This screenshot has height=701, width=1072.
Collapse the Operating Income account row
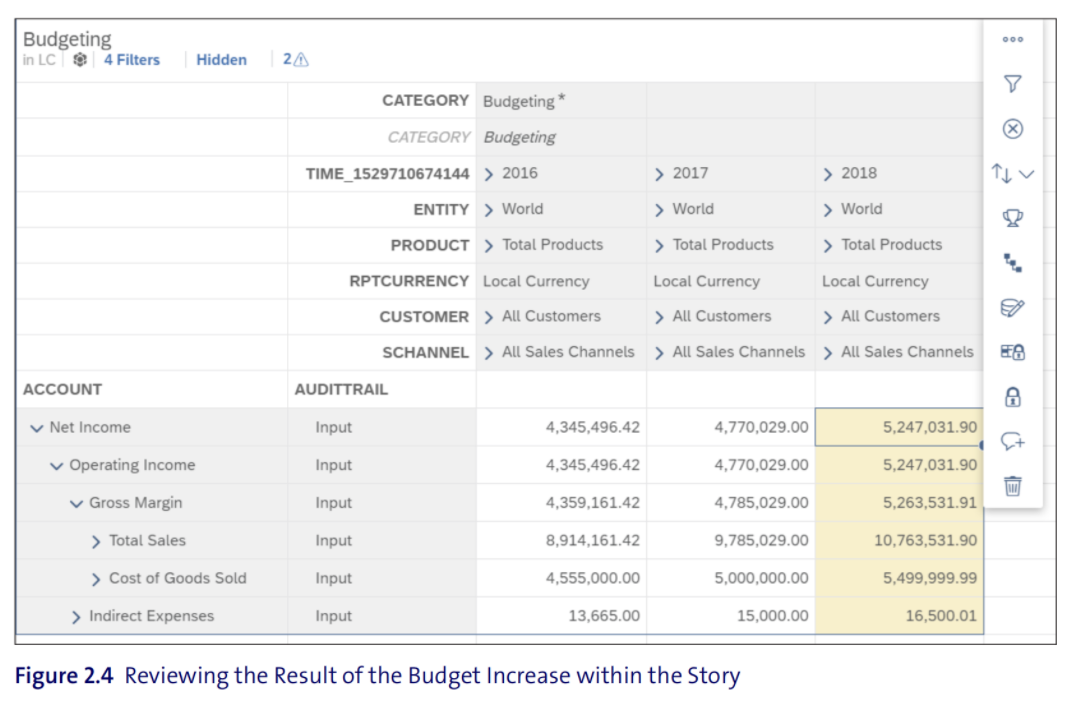tap(57, 466)
